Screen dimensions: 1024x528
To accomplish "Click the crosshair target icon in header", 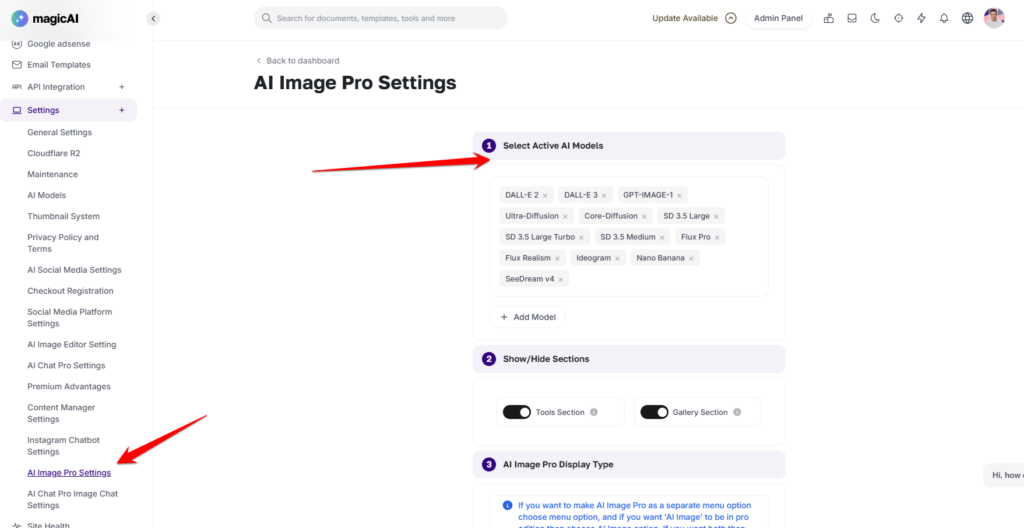I will click(898, 18).
